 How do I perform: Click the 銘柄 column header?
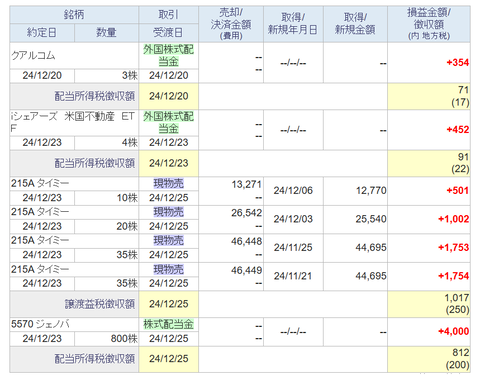(x=74, y=15)
